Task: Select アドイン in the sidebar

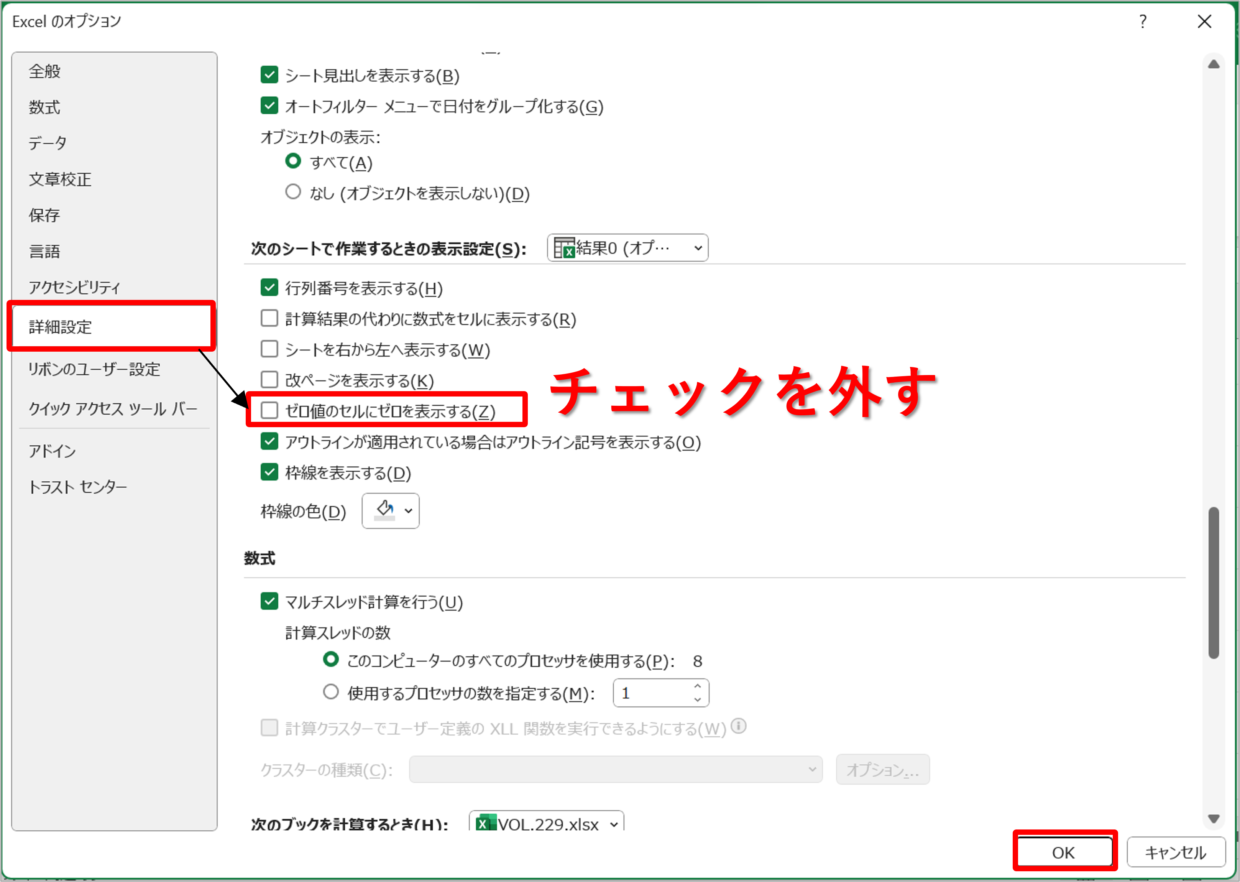Action: click(x=53, y=451)
